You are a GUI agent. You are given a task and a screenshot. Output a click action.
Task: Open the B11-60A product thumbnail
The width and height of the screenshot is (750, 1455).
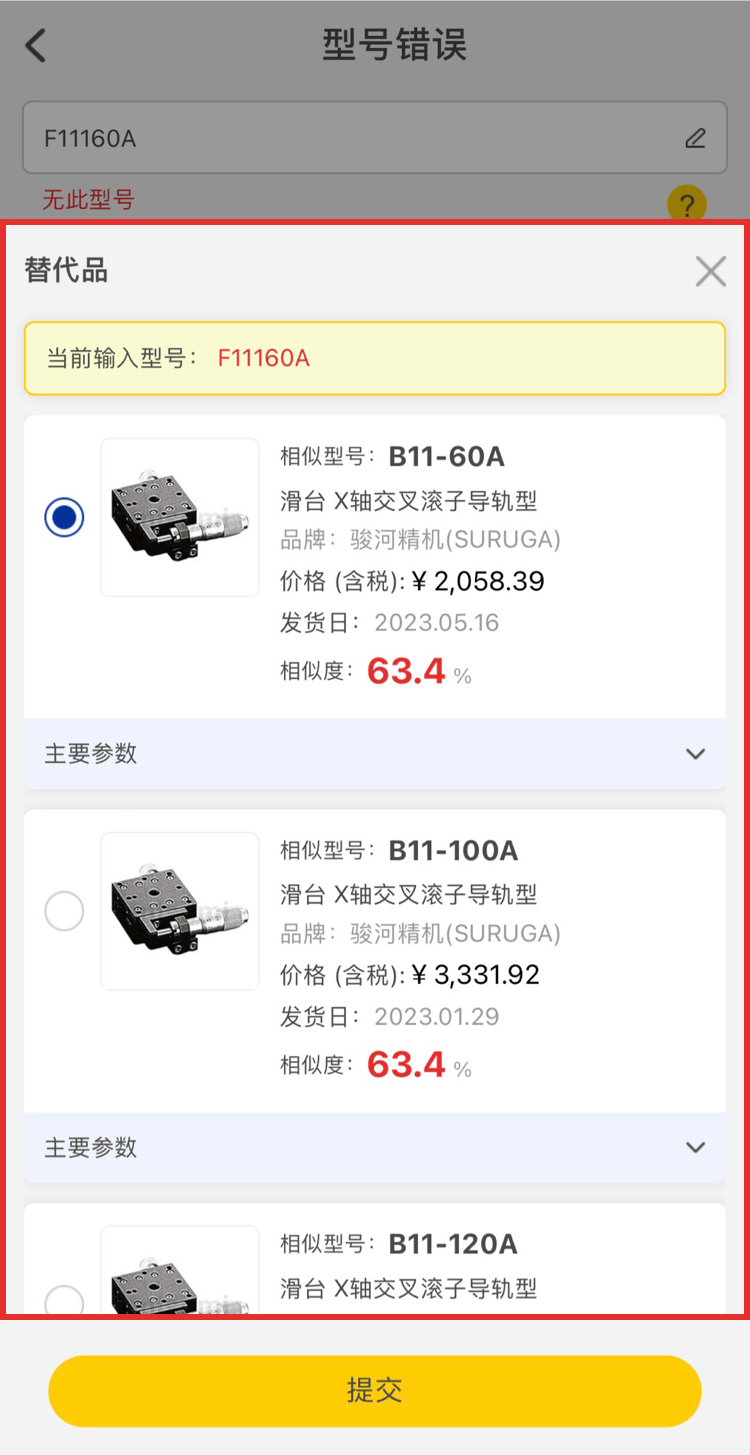(180, 517)
